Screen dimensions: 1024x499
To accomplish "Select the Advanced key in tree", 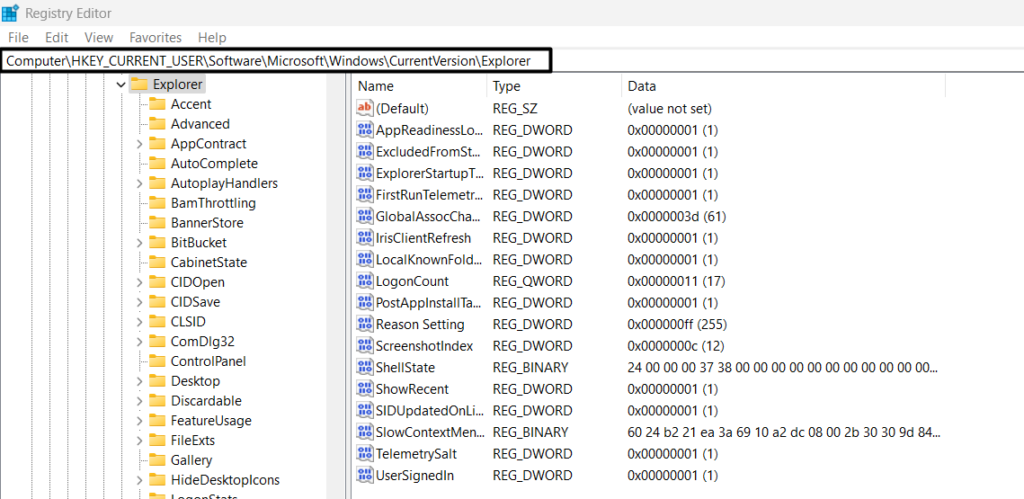I will click(x=200, y=124).
